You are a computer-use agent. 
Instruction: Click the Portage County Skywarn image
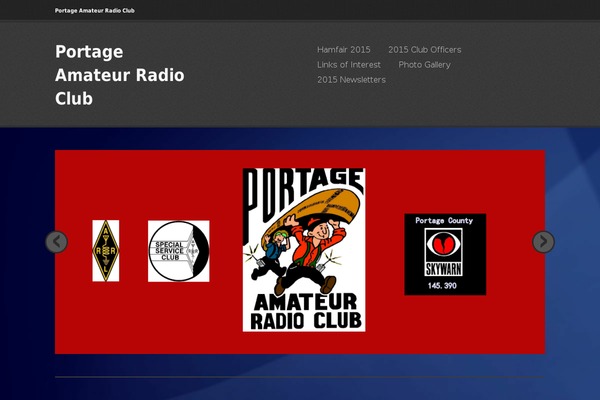pos(445,254)
